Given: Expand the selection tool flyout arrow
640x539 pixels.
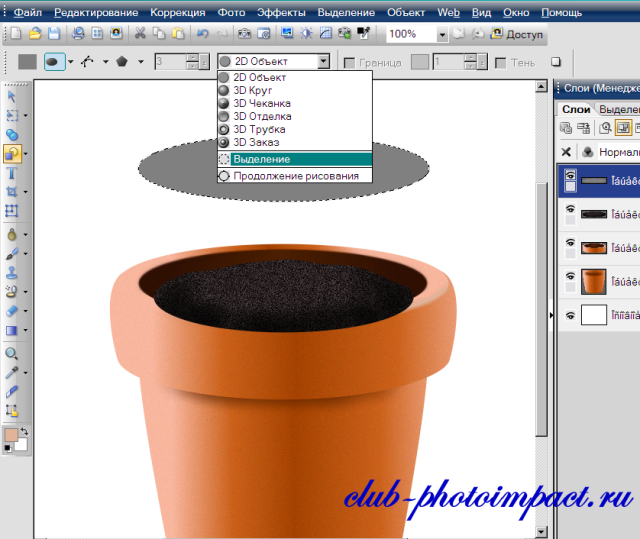Looking at the screenshot, I should point(26,116).
